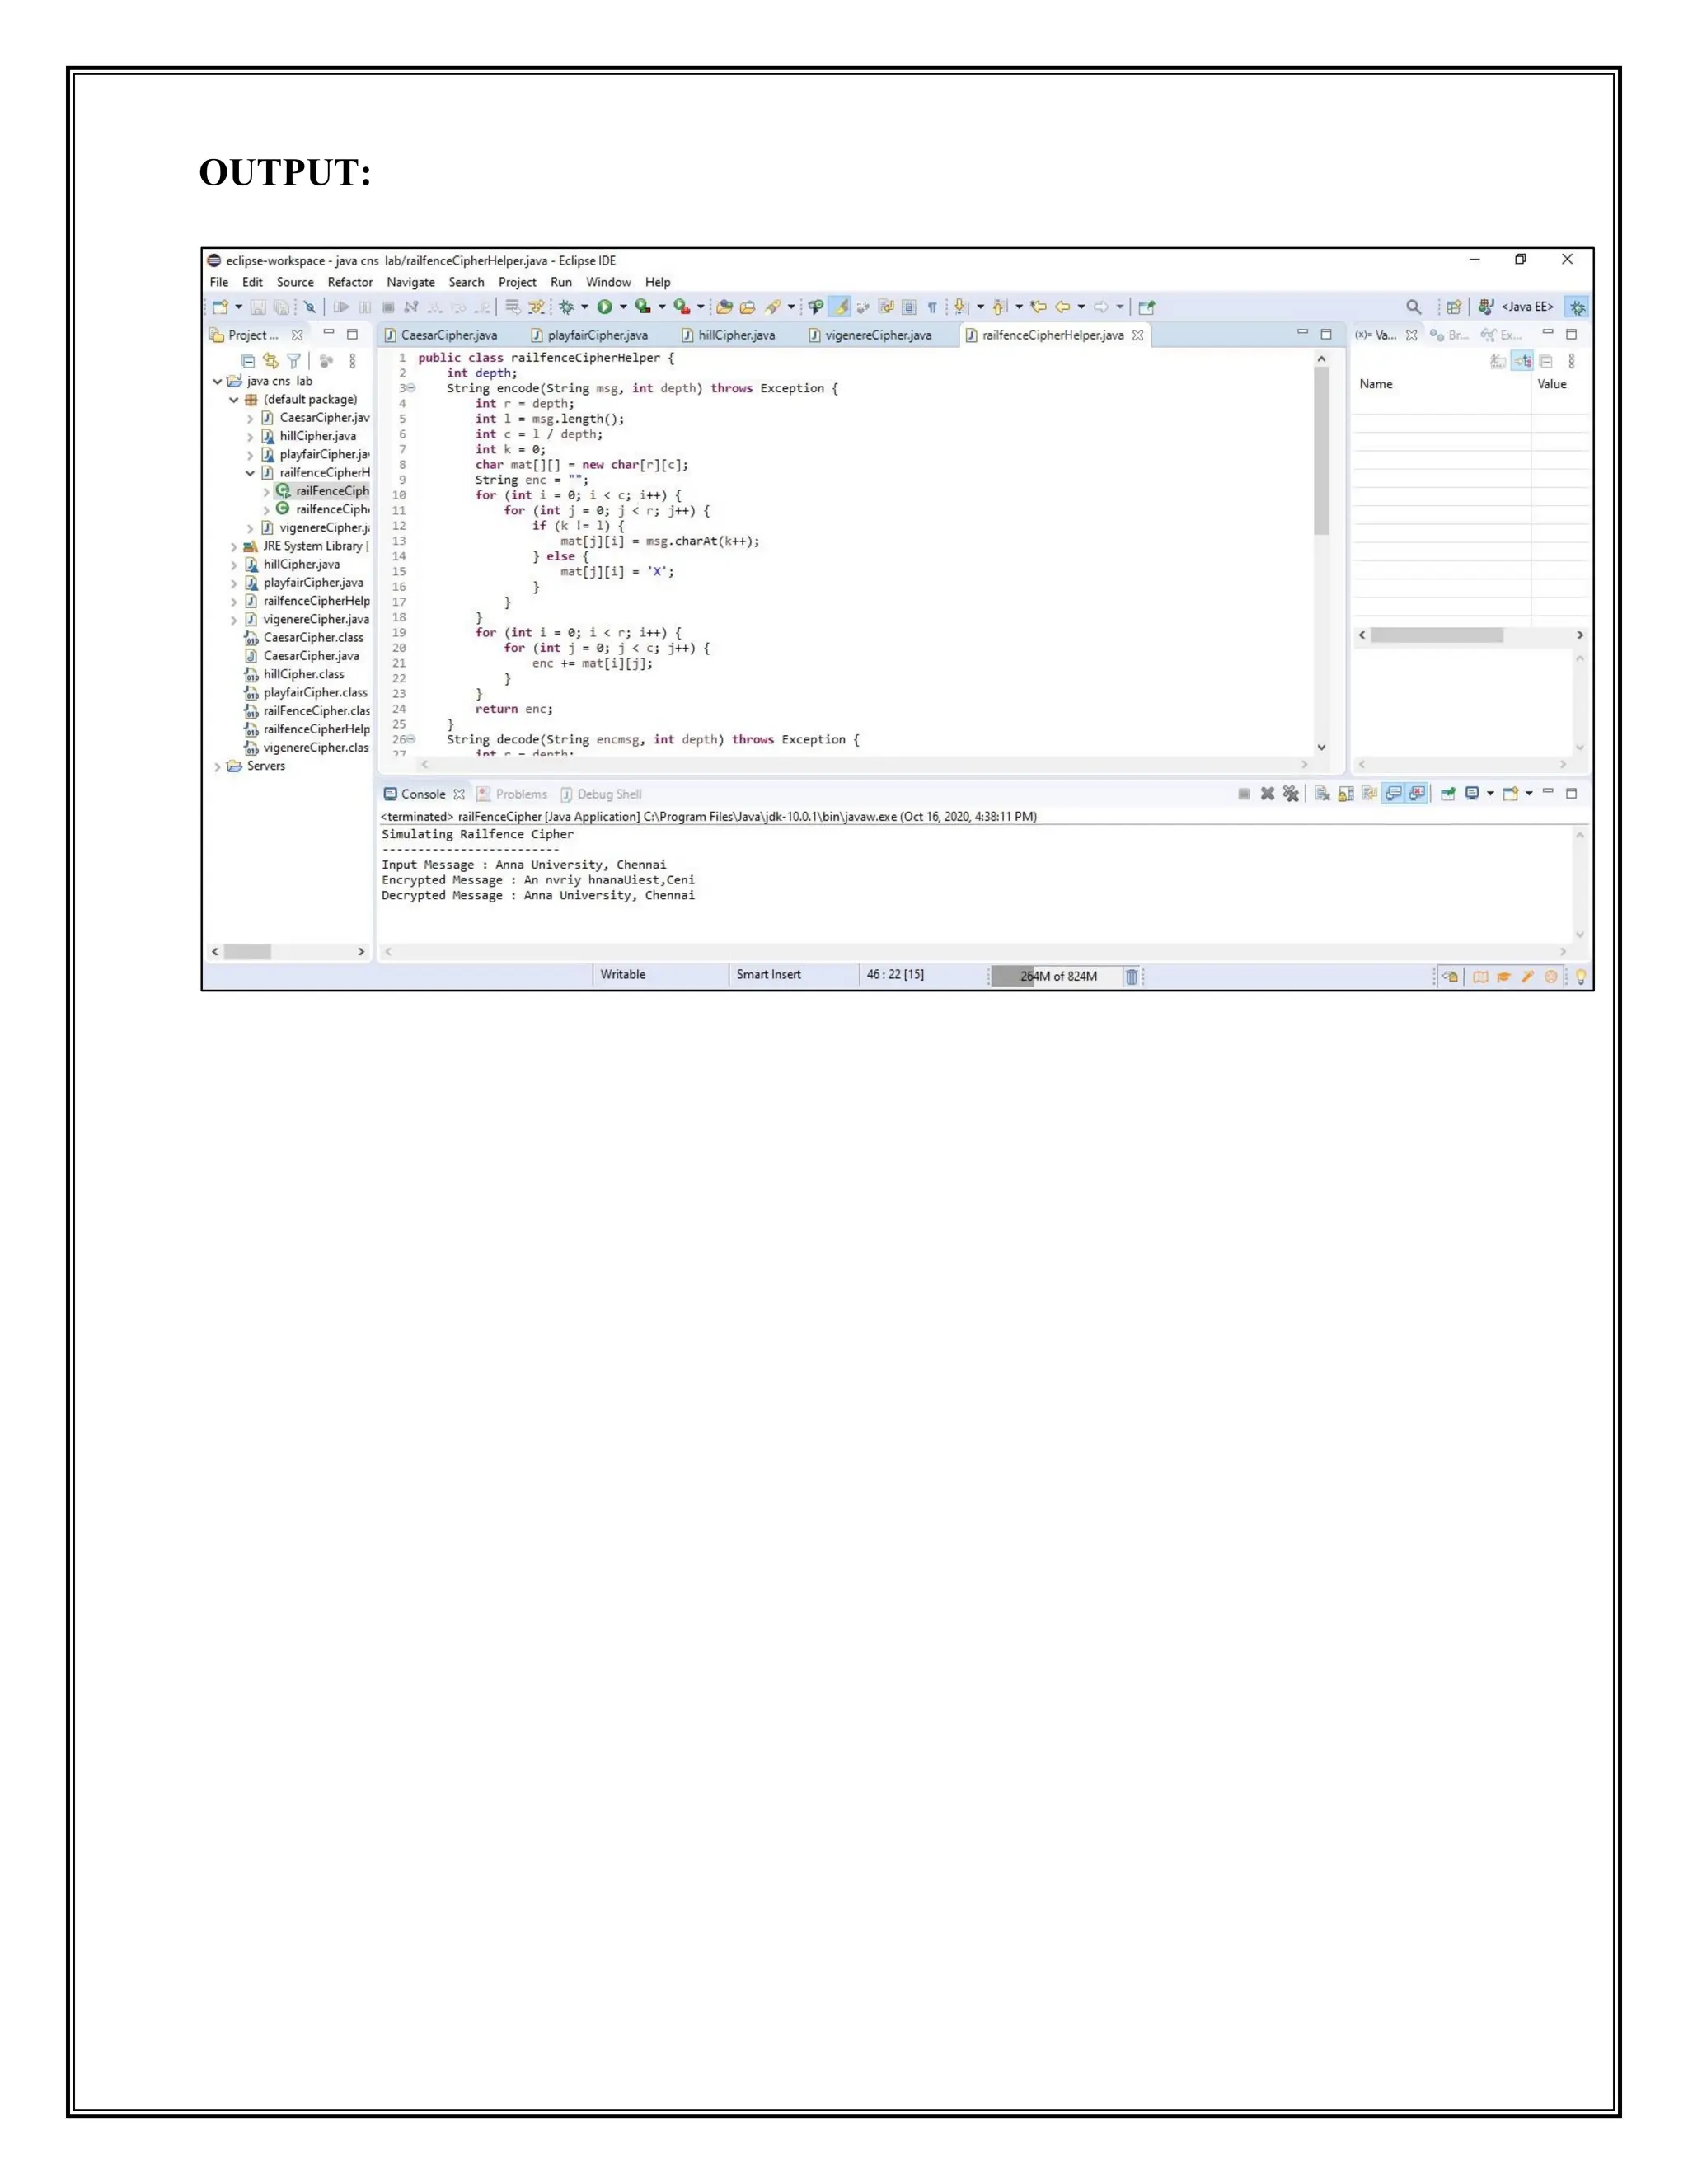Expand the JRE System Library node
1688x2184 pixels.
pyautogui.click(x=234, y=547)
